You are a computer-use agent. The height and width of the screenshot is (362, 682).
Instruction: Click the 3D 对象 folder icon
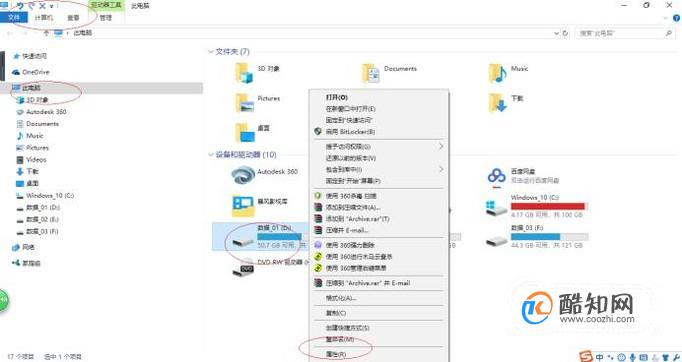coord(244,73)
